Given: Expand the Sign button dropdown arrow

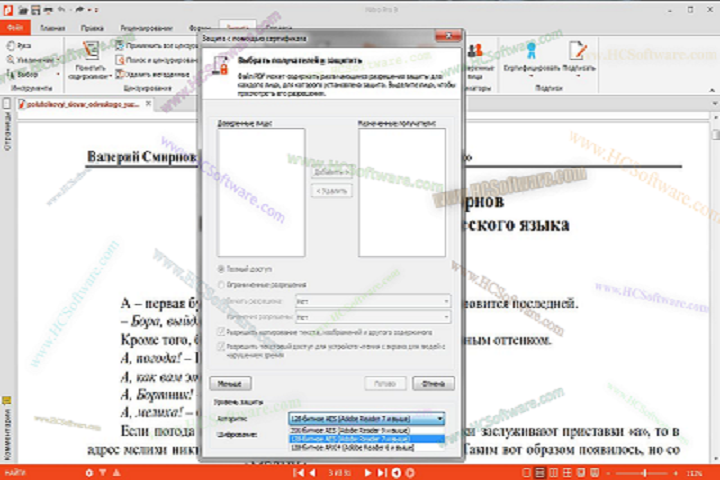Looking at the screenshot, I should tap(578, 76).
